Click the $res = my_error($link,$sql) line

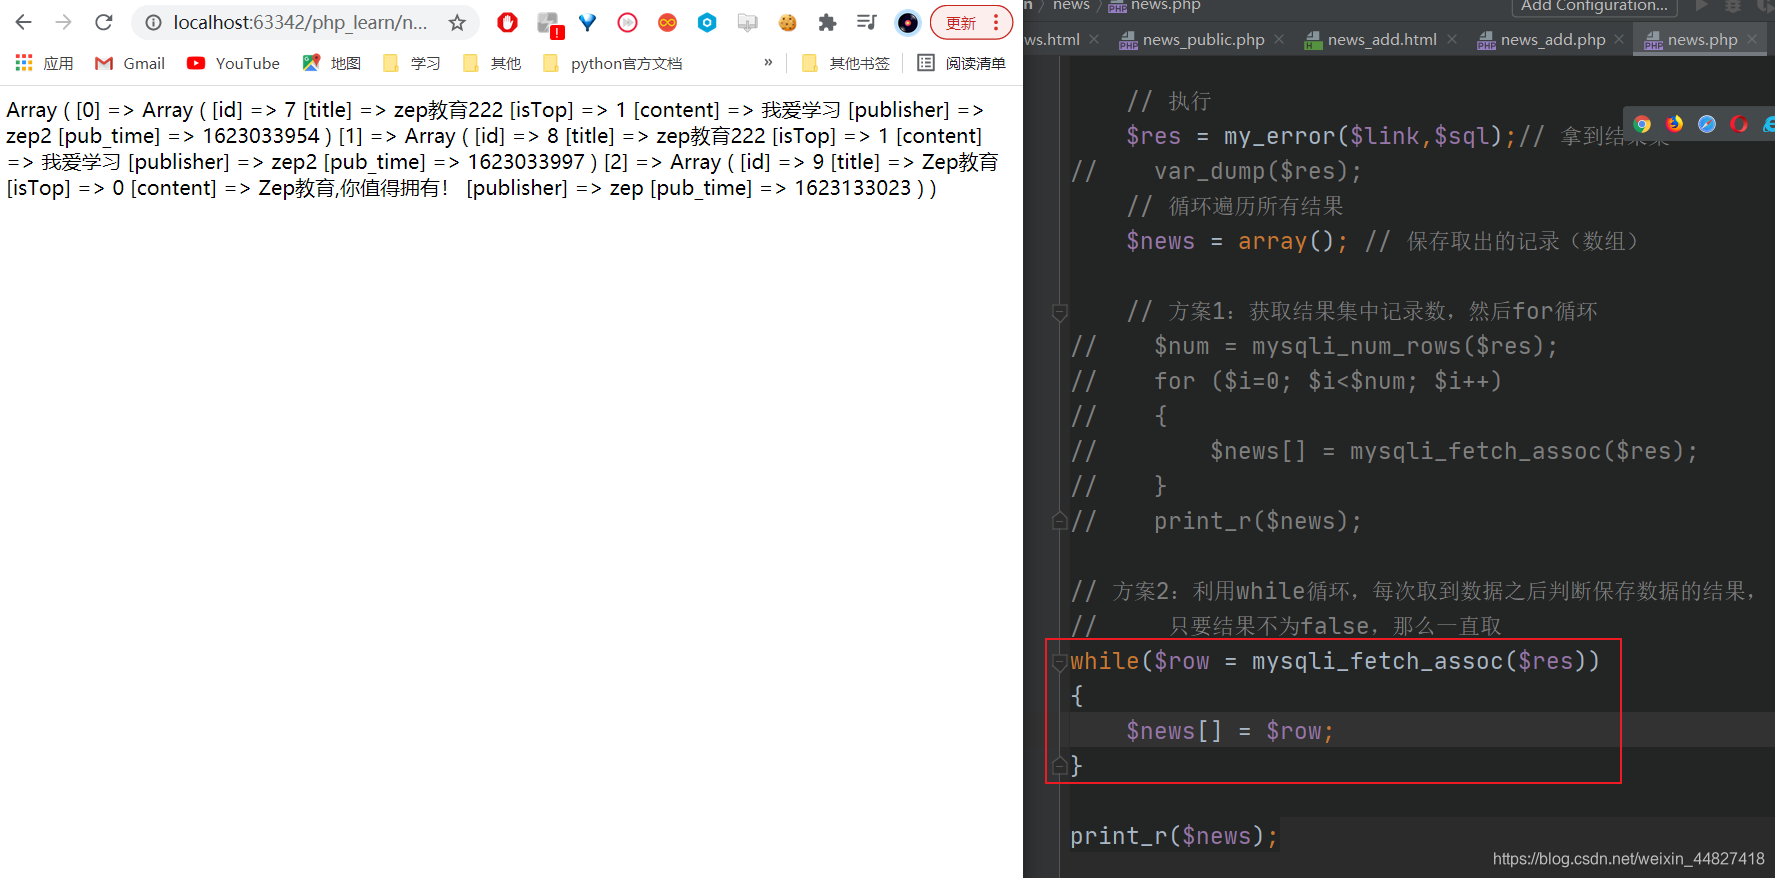click(1321, 136)
